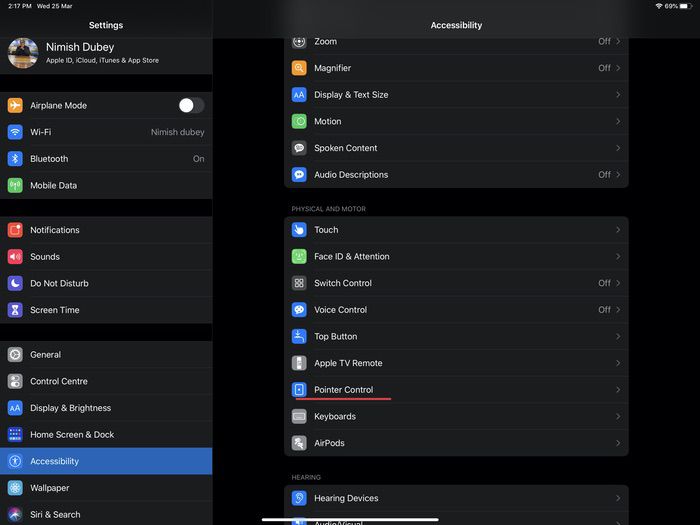Tap the Wallpaper flower icon

click(15, 488)
